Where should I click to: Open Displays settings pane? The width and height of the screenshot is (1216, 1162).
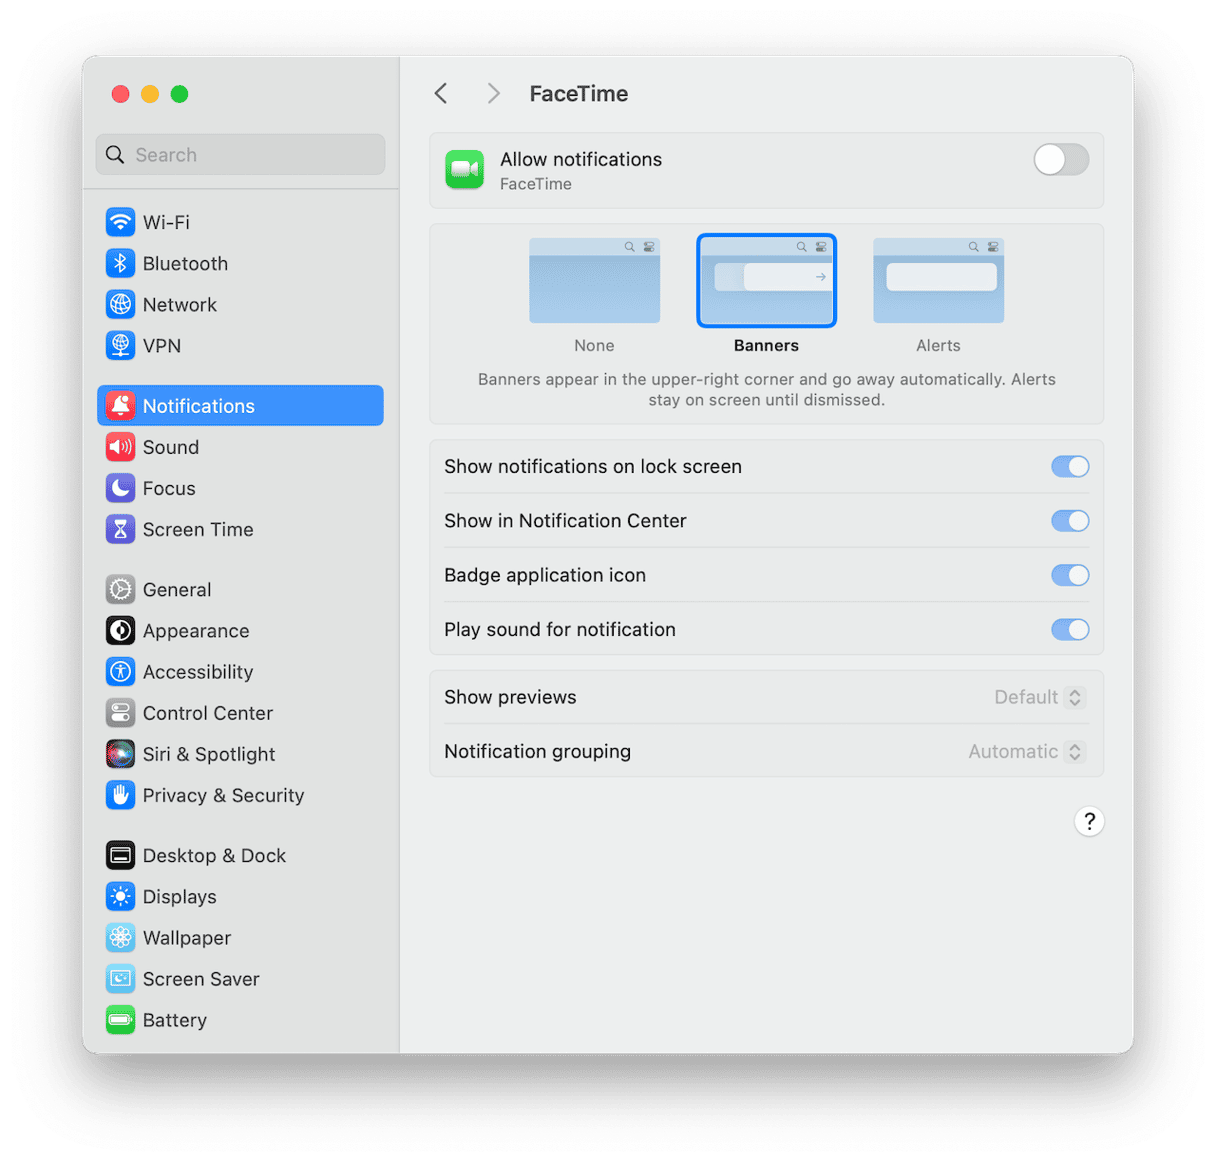click(x=240, y=896)
